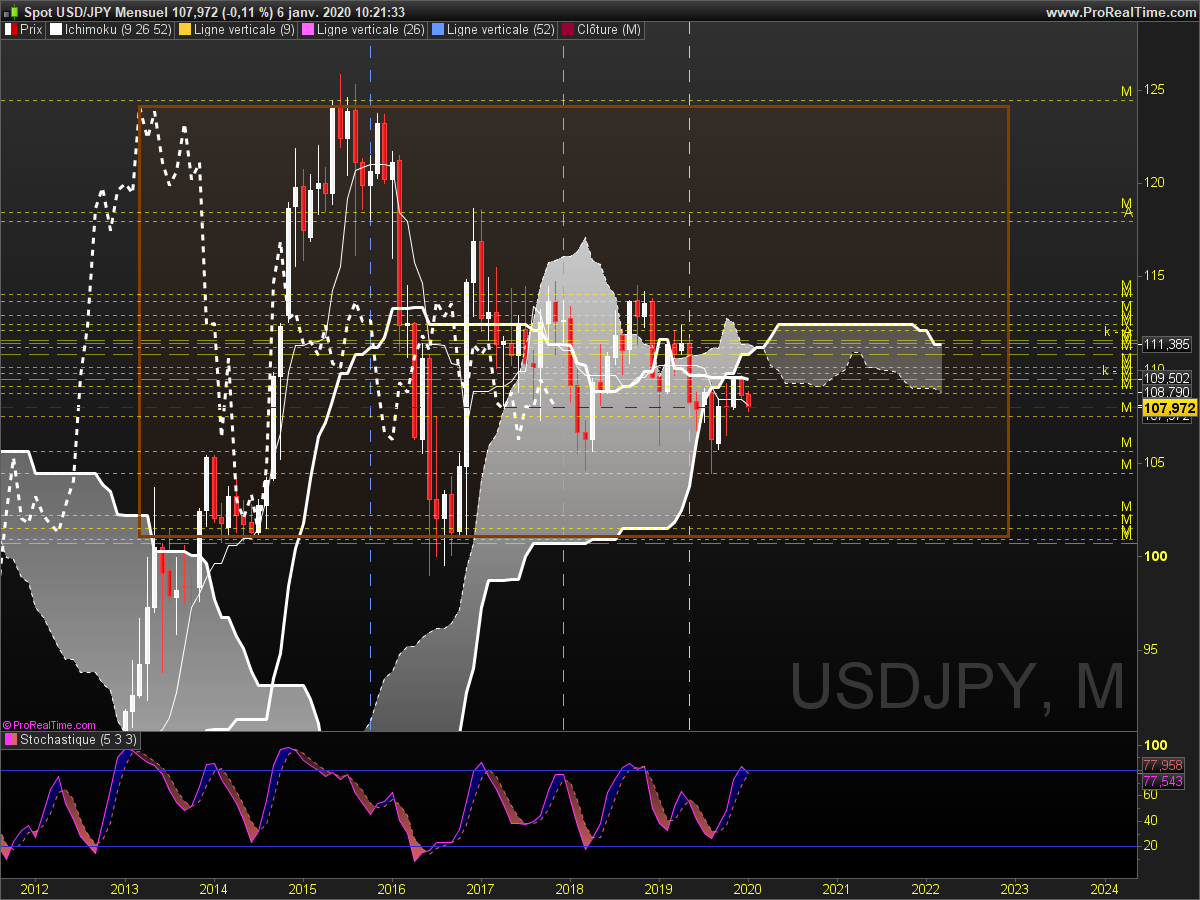Click the red-white Prix color swatch
Viewport: 1200px width, 900px height.
(x=11, y=30)
